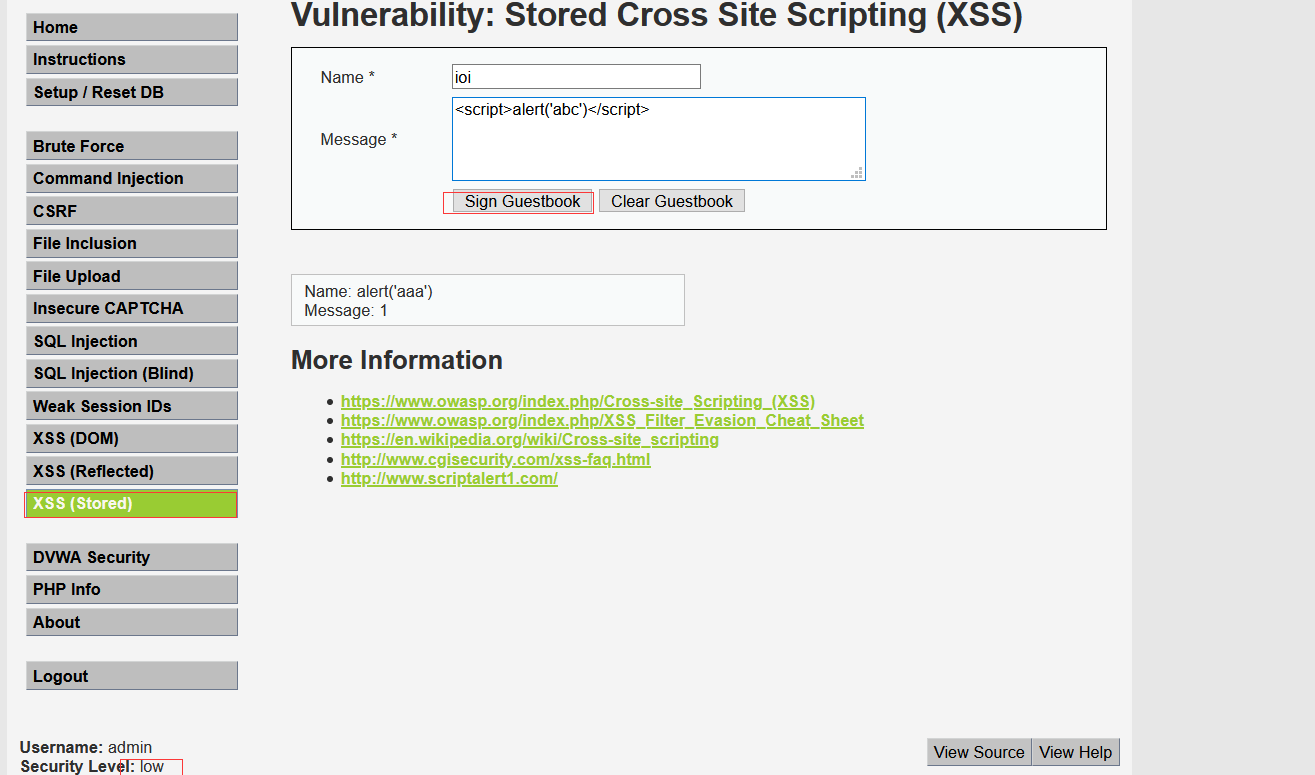Open the Instructions page
The height and width of the screenshot is (775, 1315).
[132, 59]
